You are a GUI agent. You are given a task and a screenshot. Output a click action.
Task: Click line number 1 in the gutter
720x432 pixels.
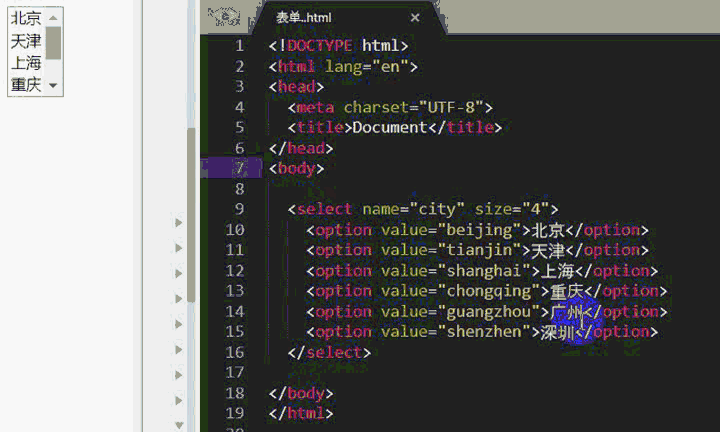click(x=239, y=45)
